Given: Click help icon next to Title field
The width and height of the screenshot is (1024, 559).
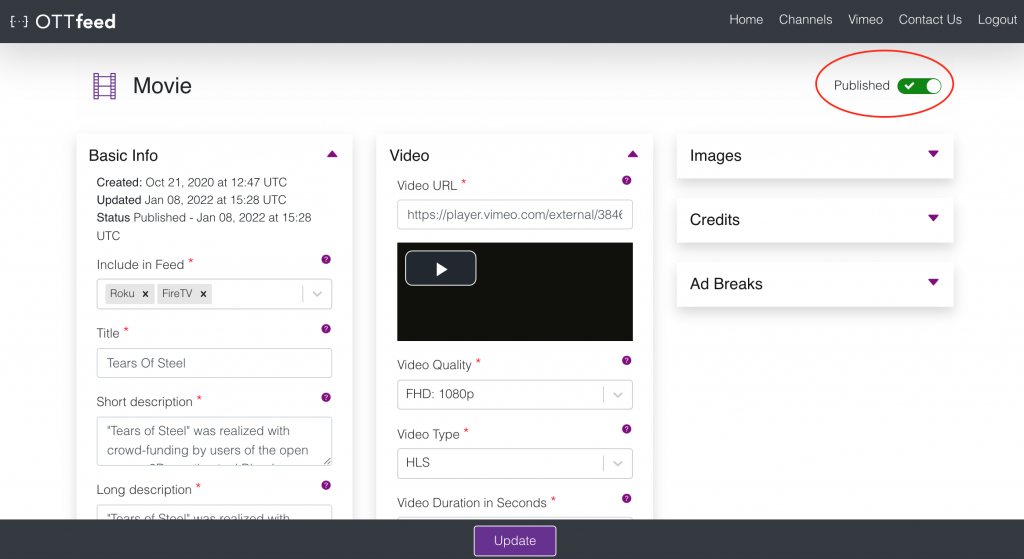Looking at the screenshot, I should [326, 328].
